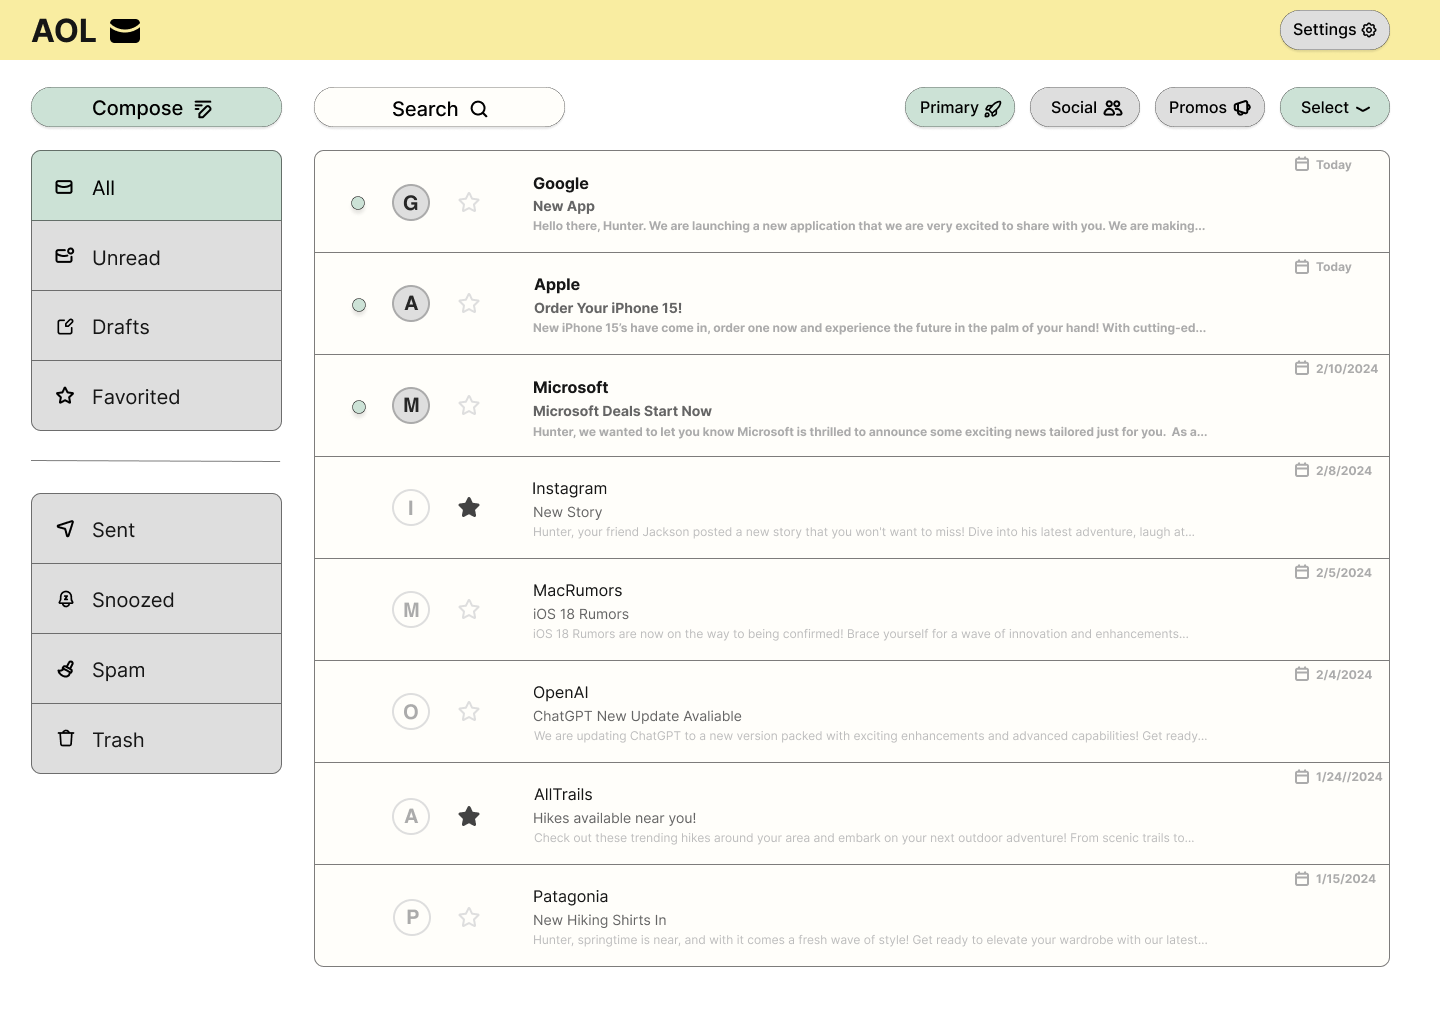Open the Instagram 'New Story' subject
Screen dimensions: 1440x1024
[x=567, y=512]
